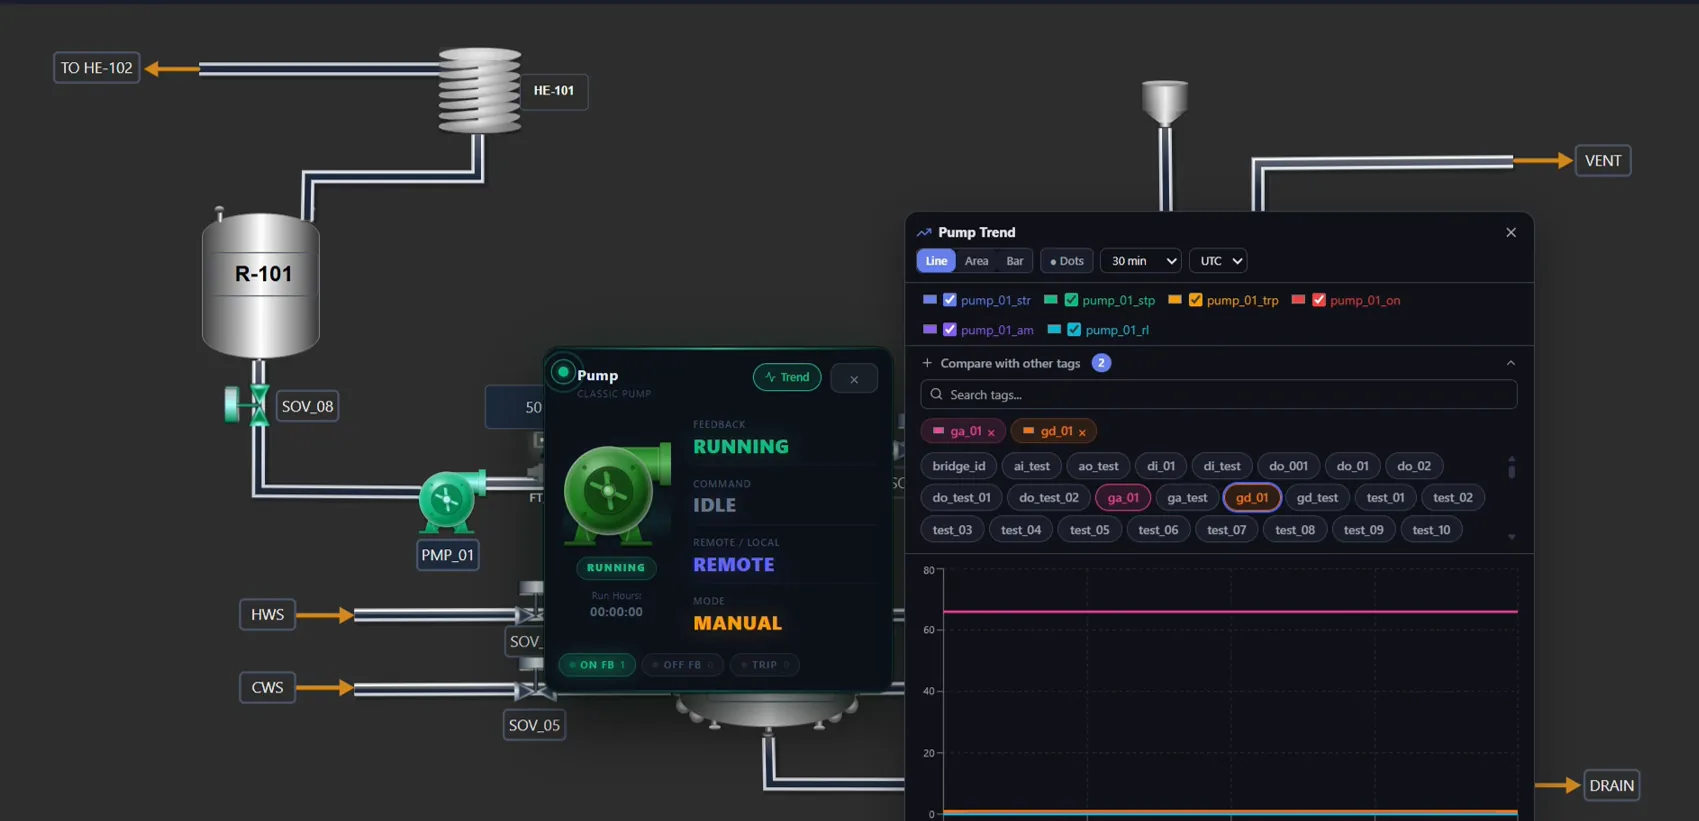Uncheck the pump_01_am series checkbox
1699x821 pixels.
tap(950, 330)
